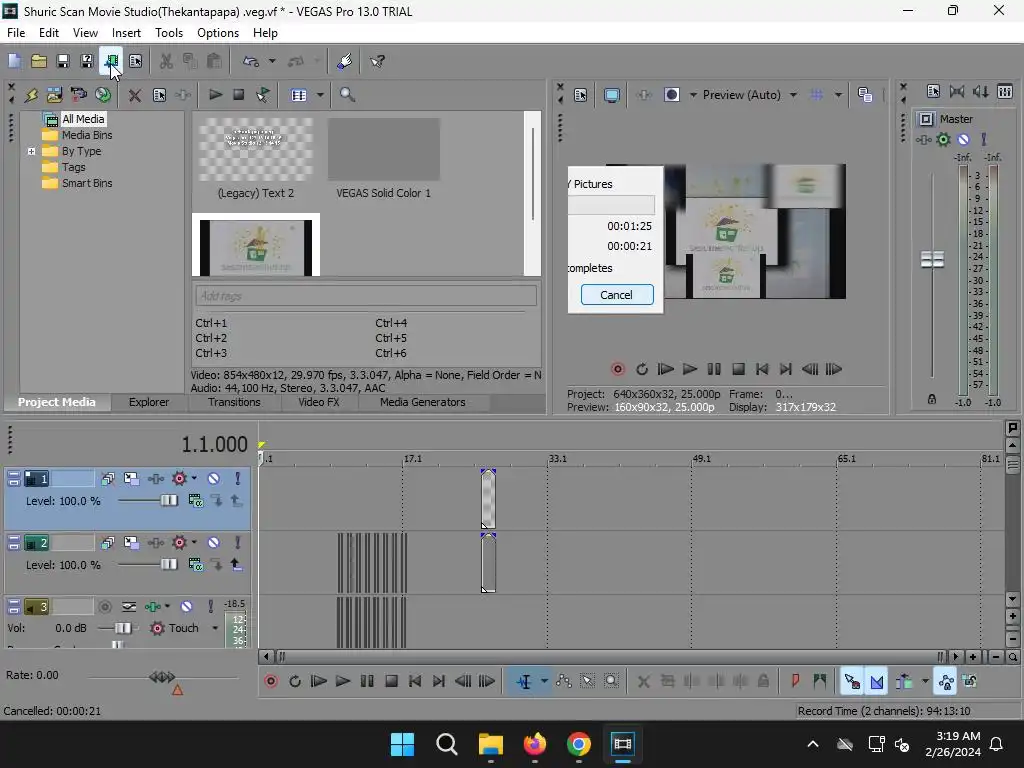This screenshot has width=1024, height=768.
Task: Select Smart Bins folder
Action: click(x=87, y=184)
